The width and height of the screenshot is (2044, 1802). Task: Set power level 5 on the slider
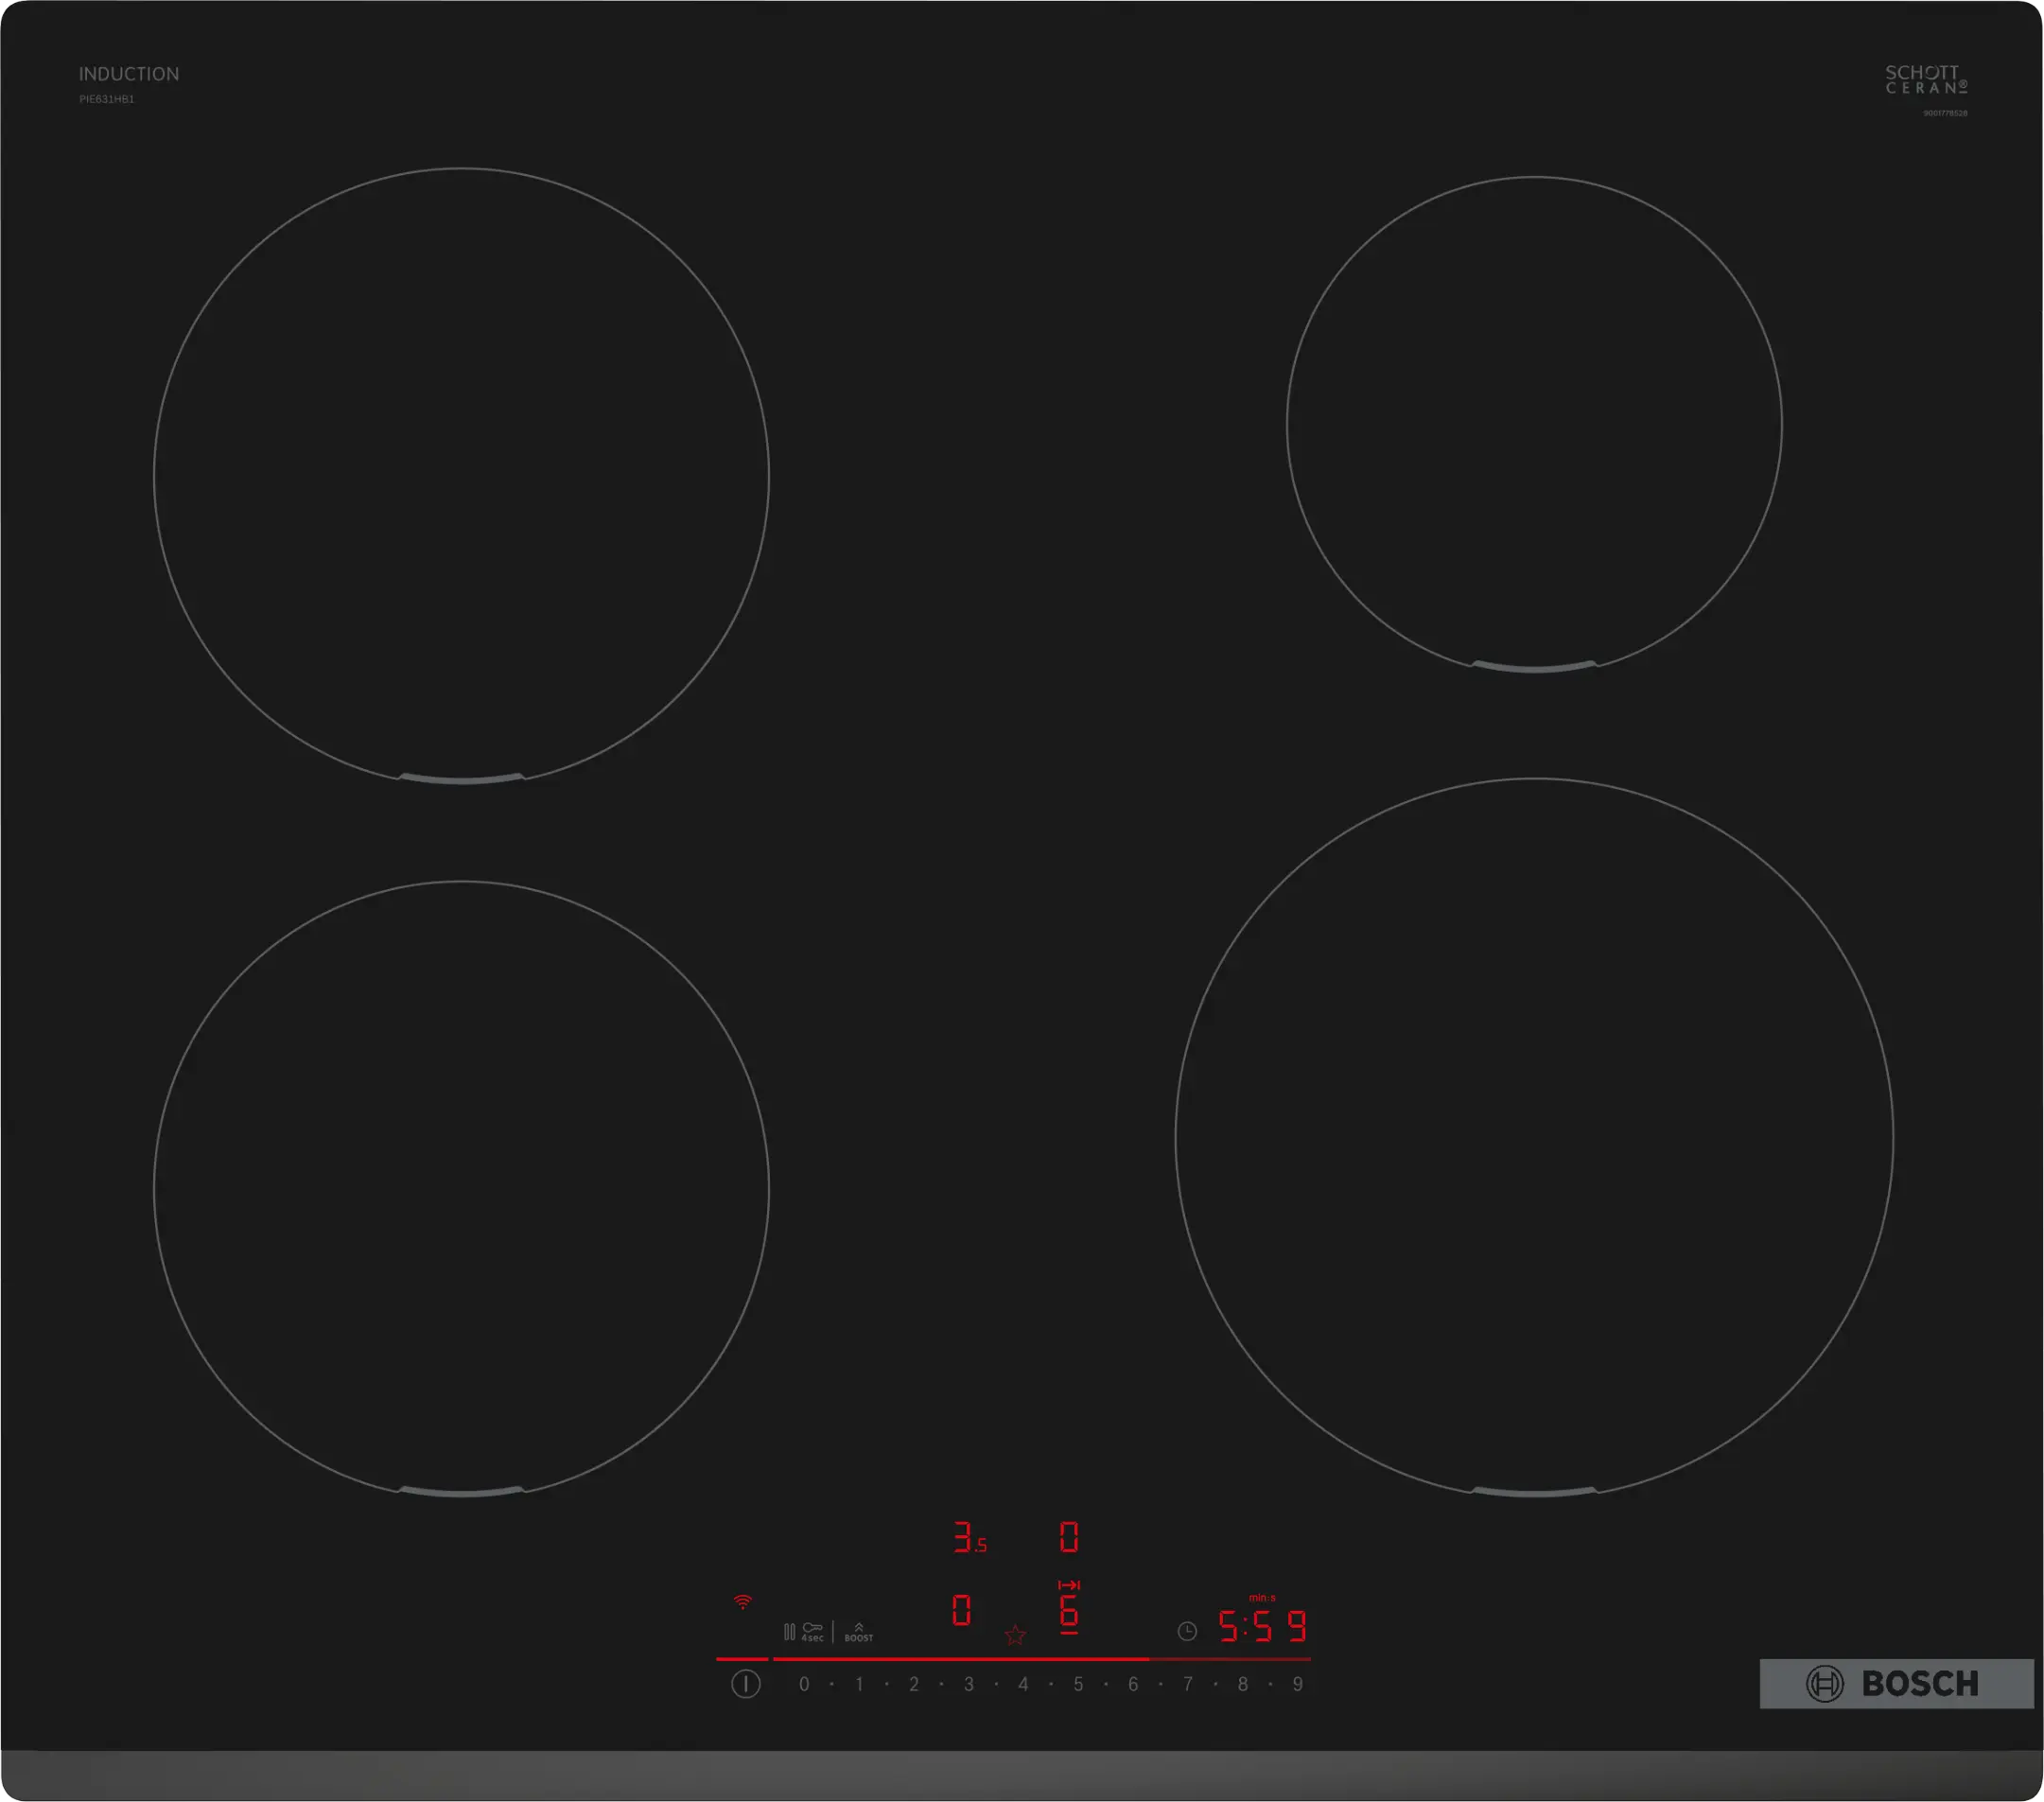click(x=1078, y=1684)
